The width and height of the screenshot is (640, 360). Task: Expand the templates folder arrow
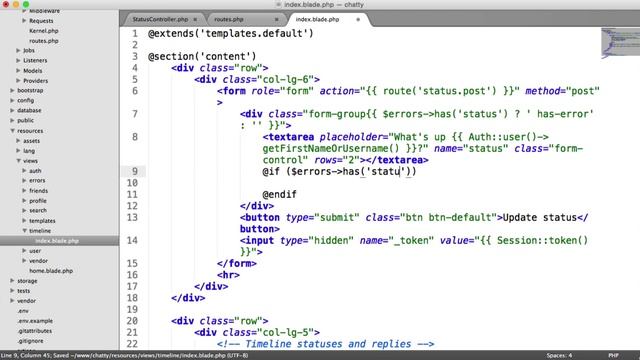coord(24,220)
